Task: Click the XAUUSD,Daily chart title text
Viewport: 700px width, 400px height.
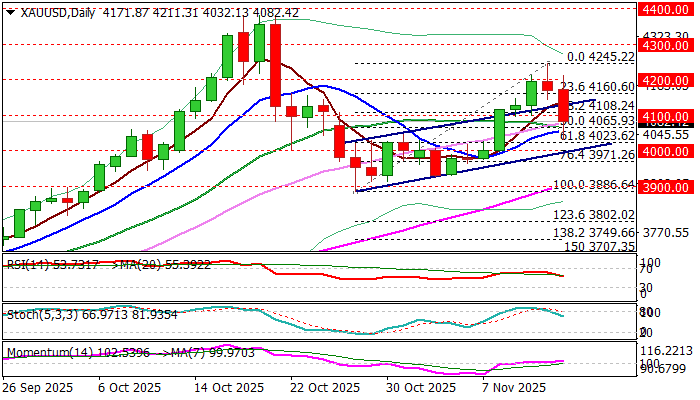Action: tap(58, 13)
